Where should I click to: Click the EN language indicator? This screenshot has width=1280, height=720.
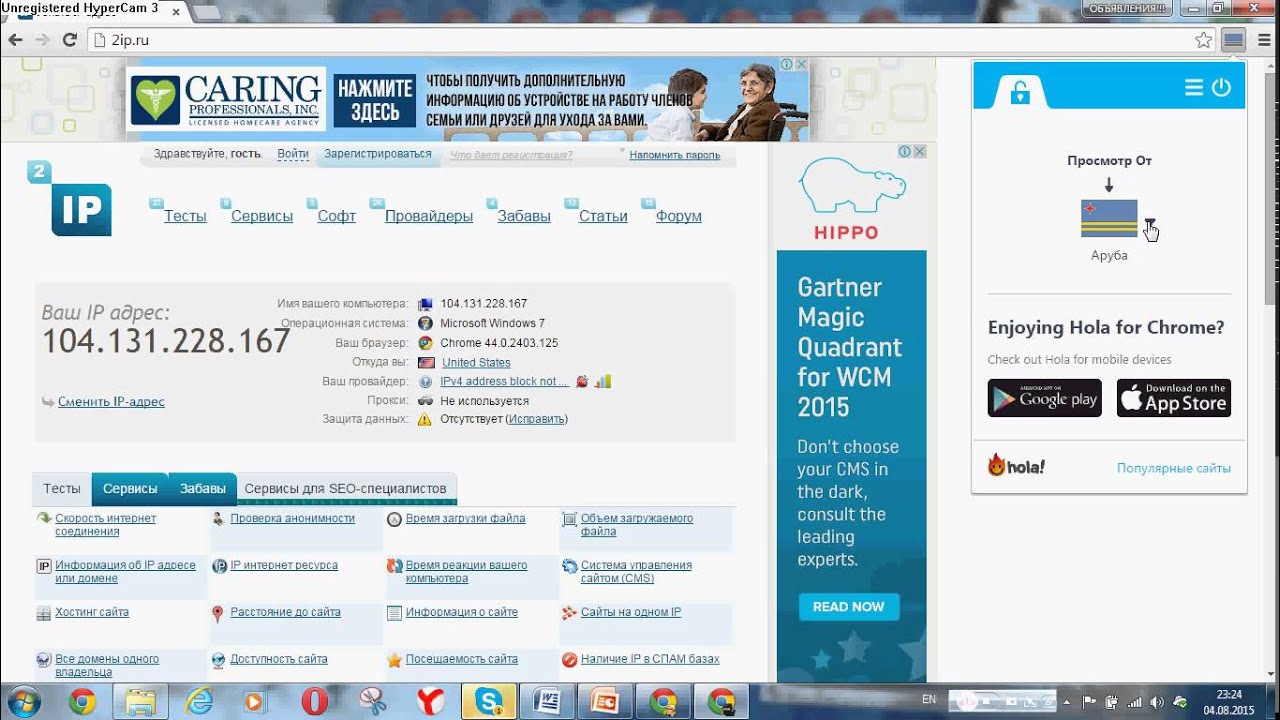pyautogui.click(x=929, y=699)
